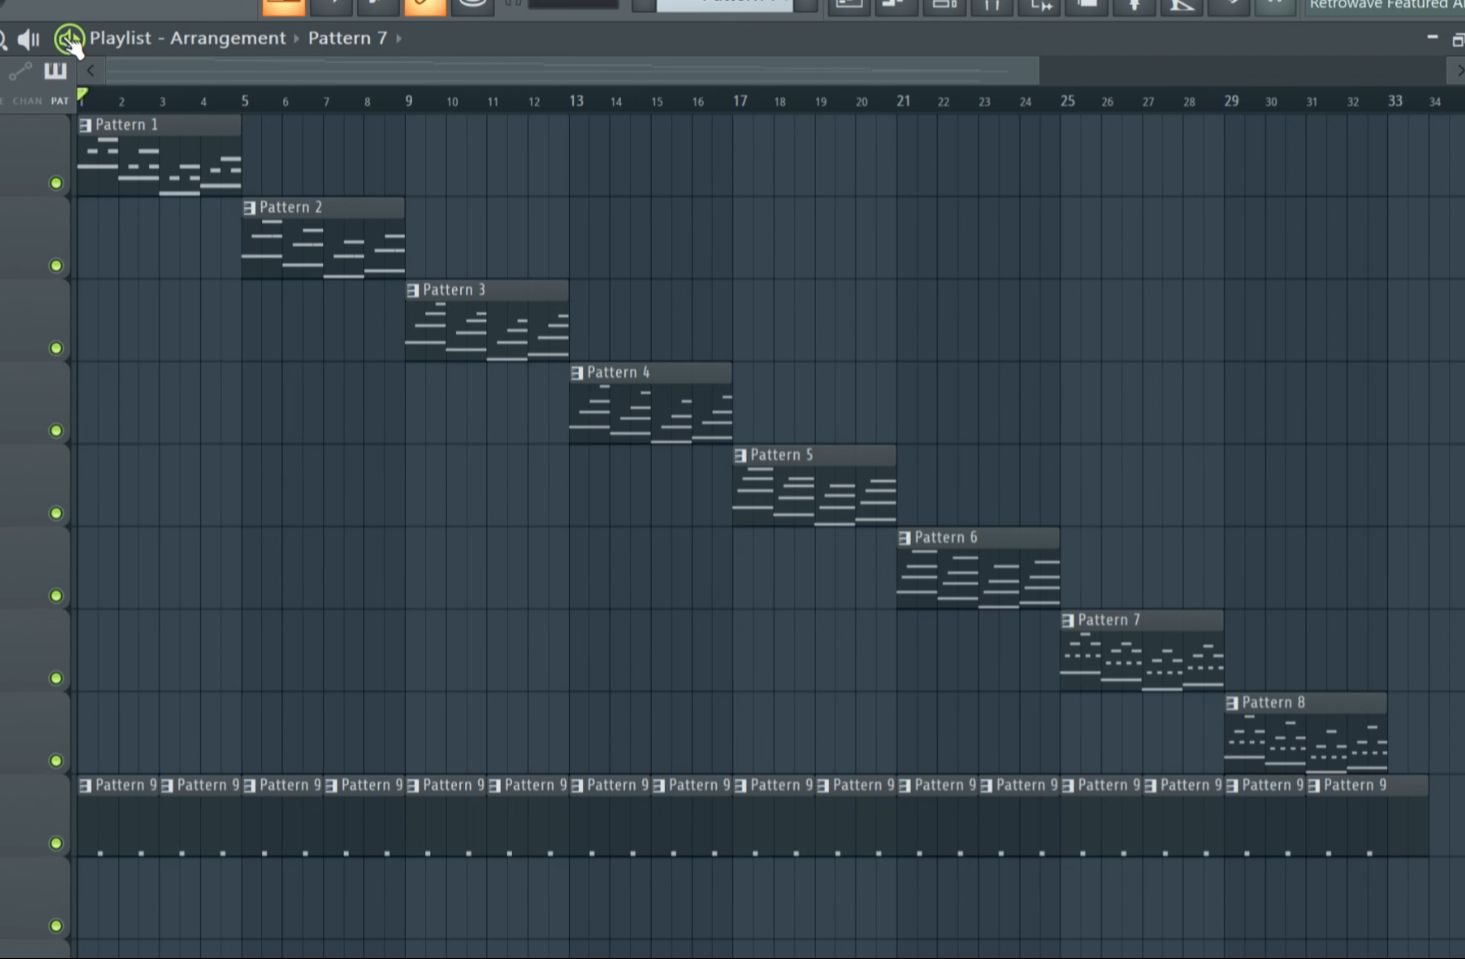The width and height of the screenshot is (1465, 959).
Task: Click the Retrowave Featured hint text
Action: pos(1386,5)
